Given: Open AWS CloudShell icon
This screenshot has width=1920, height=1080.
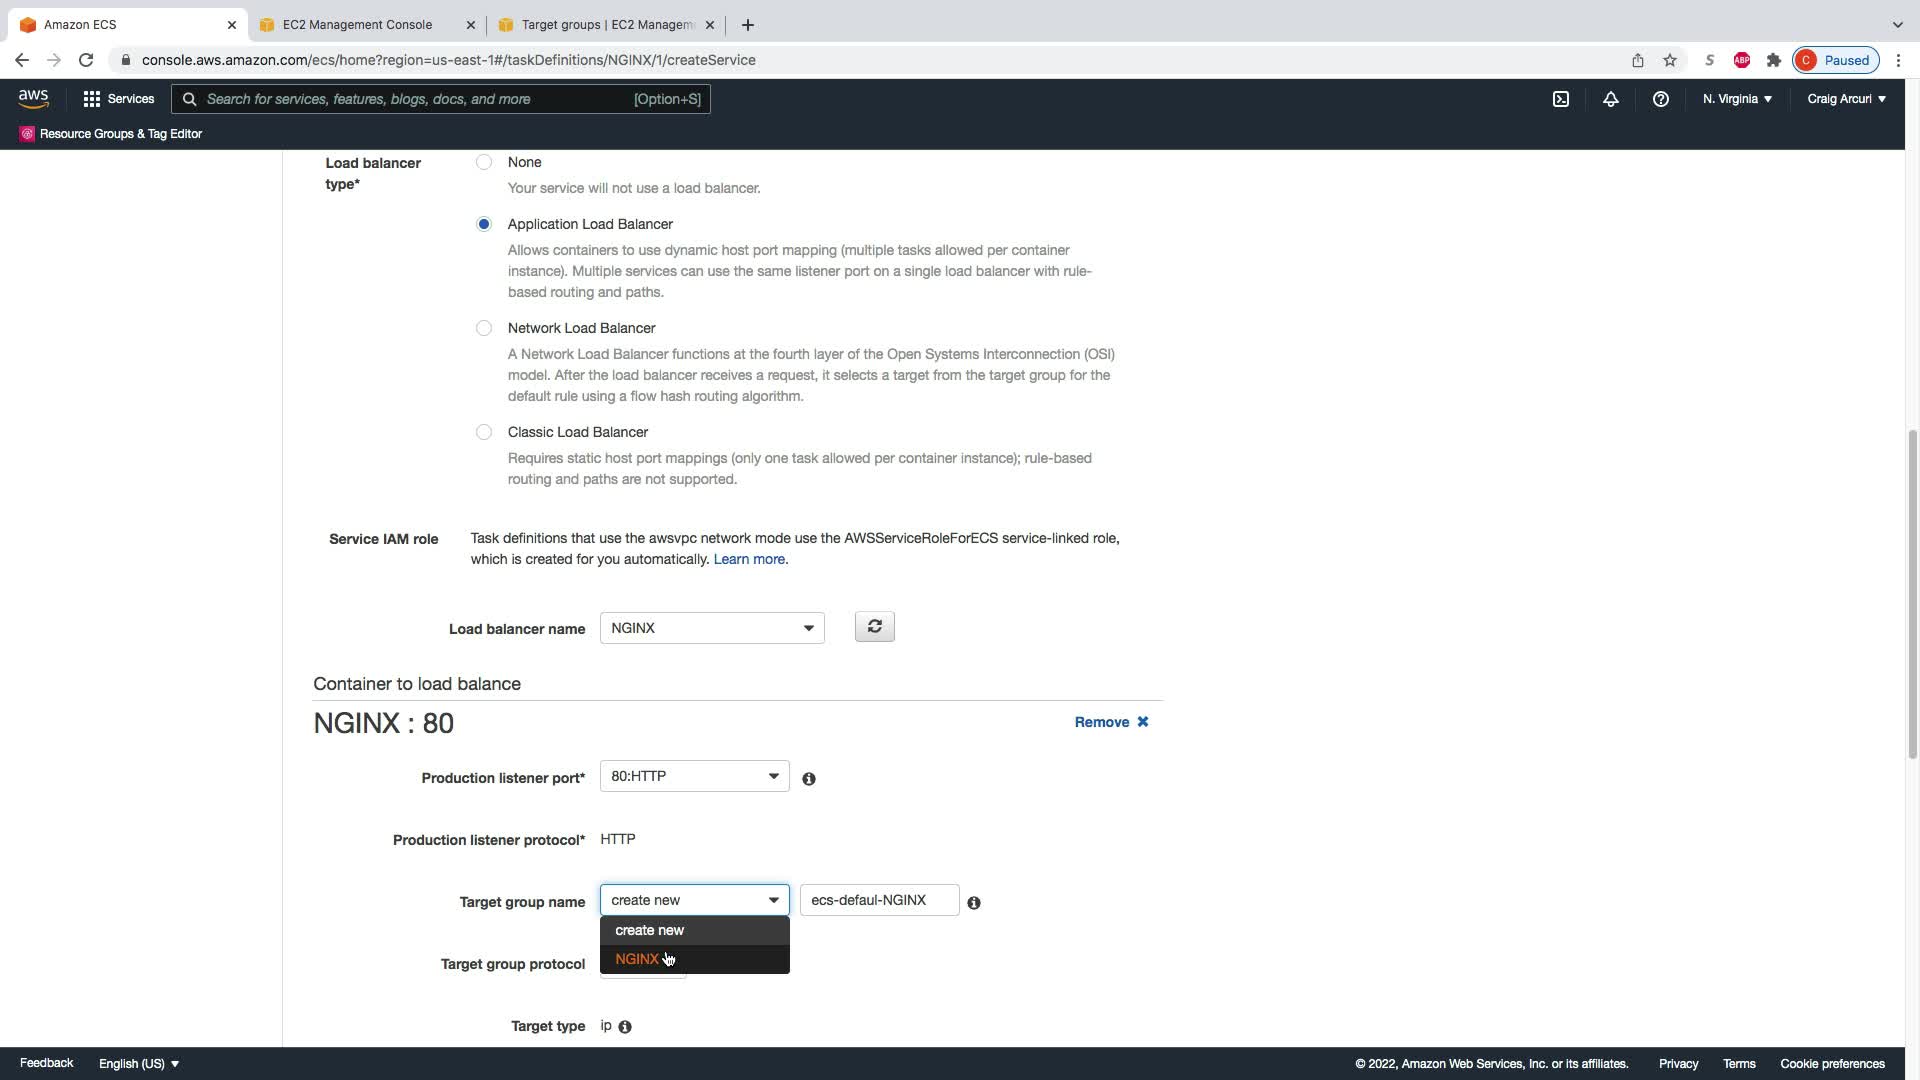Looking at the screenshot, I should [1560, 99].
